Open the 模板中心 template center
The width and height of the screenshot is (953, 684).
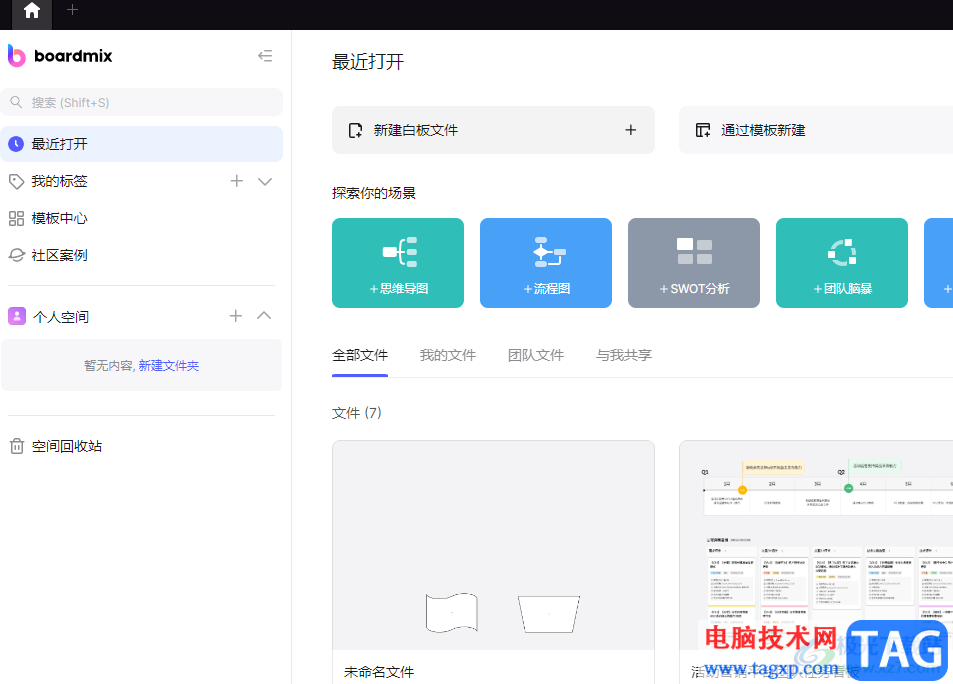(59, 218)
